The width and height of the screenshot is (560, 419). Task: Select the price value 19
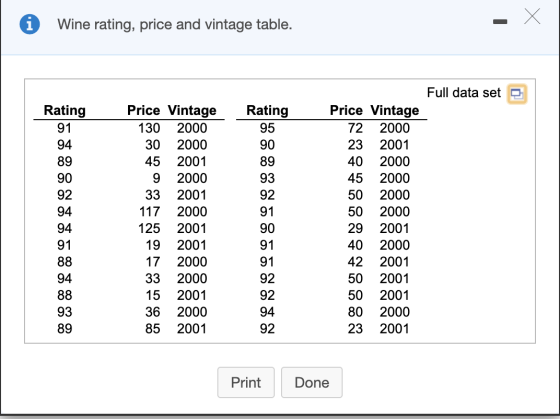152,245
